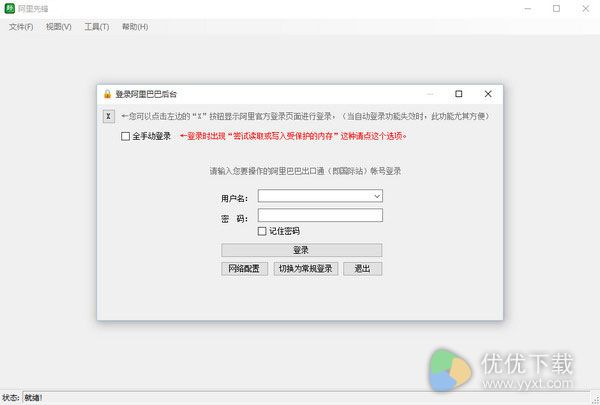Maximize the main application window
The height and width of the screenshot is (405, 600).
[x=556, y=8]
